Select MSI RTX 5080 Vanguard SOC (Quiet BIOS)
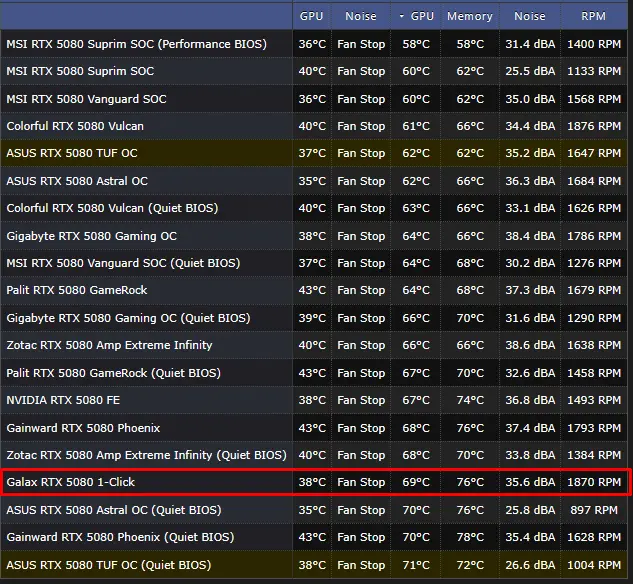Image resolution: width=633 pixels, height=584 pixels. (123, 263)
